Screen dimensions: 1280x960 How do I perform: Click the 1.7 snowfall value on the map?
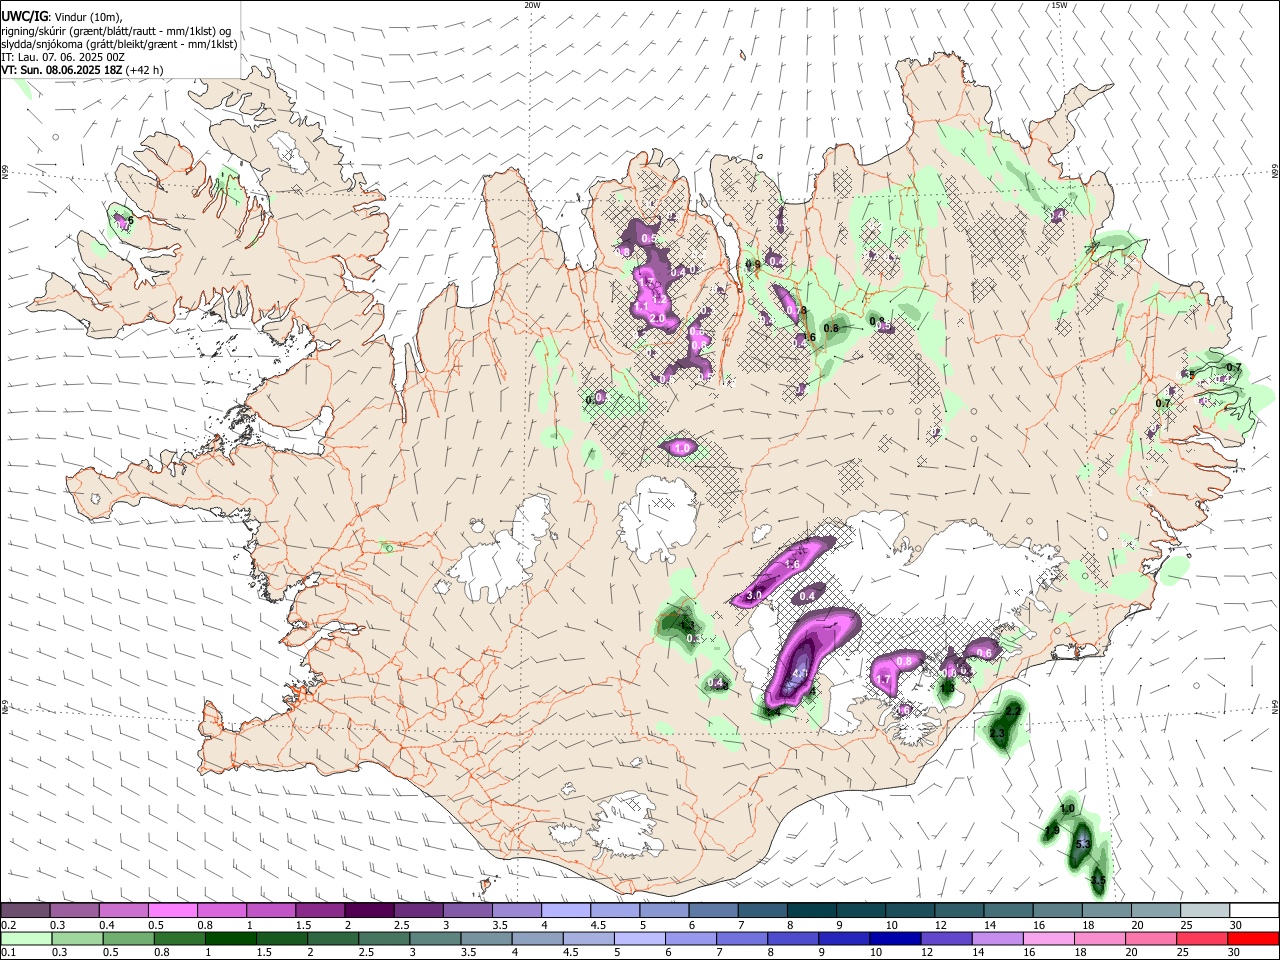[883, 680]
